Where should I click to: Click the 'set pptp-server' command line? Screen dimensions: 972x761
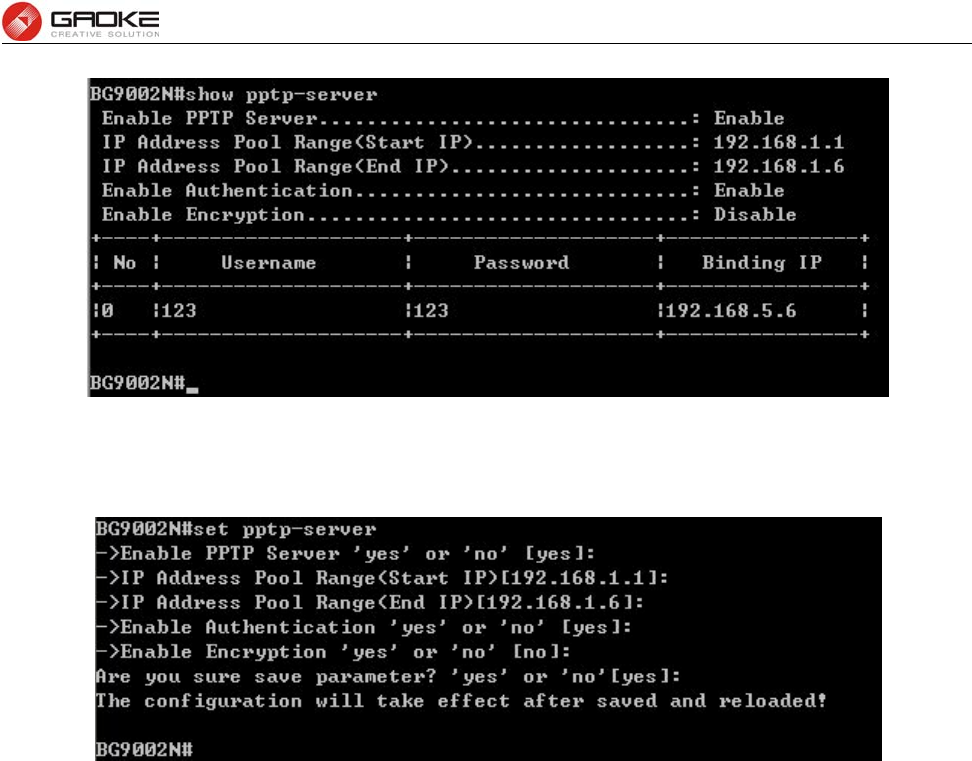(x=236, y=529)
